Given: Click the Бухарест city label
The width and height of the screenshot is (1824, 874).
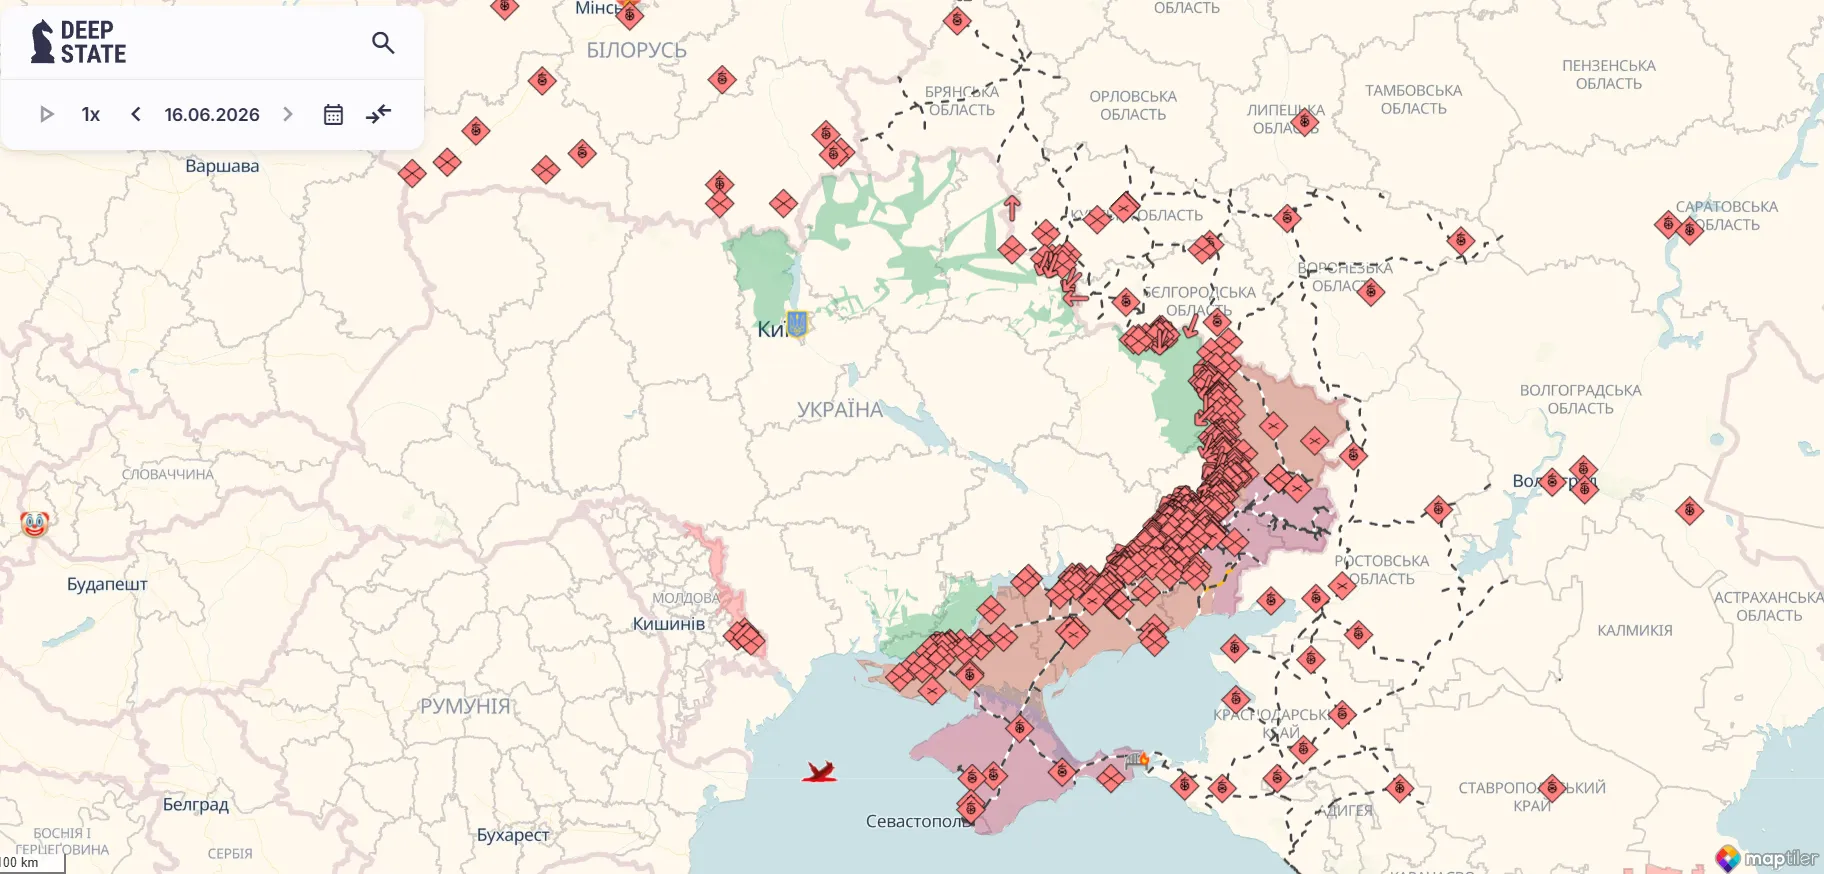Looking at the screenshot, I should (513, 834).
